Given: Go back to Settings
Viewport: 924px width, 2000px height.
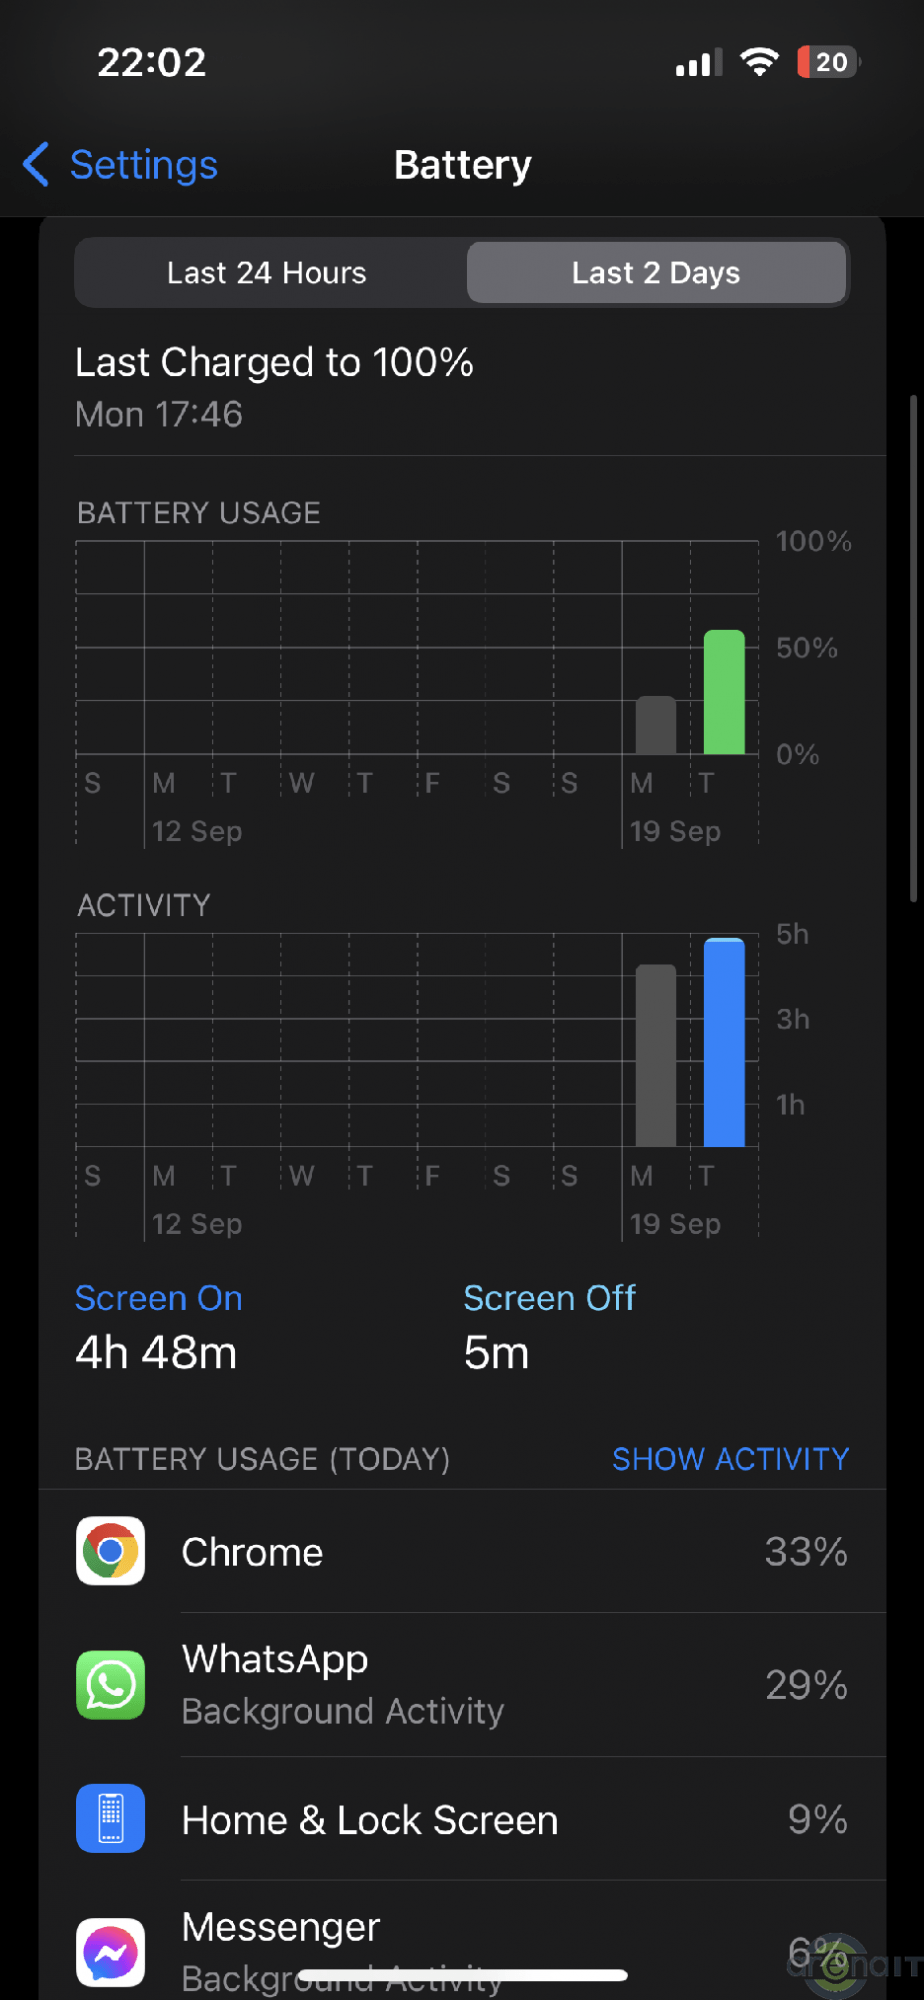Looking at the screenshot, I should [143, 165].
